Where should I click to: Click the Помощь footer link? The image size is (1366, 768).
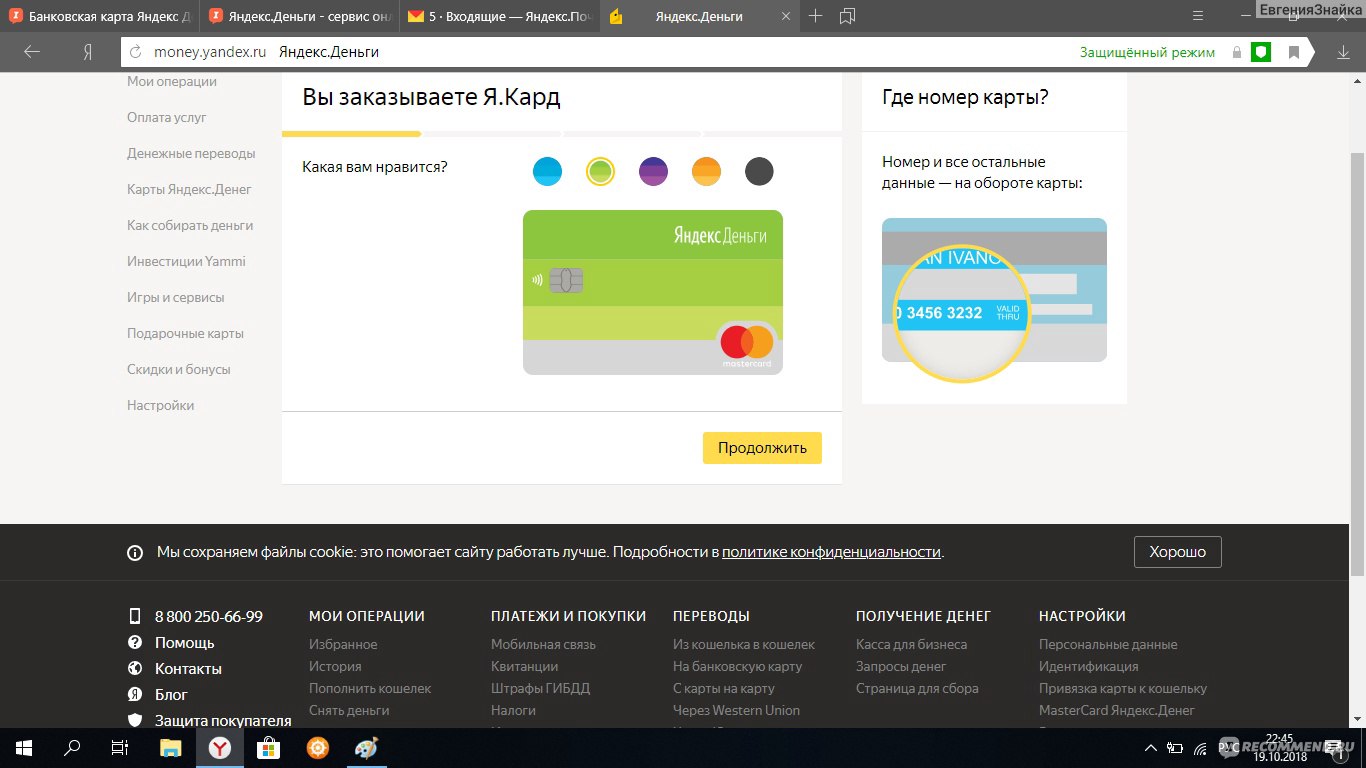(184, 643)
